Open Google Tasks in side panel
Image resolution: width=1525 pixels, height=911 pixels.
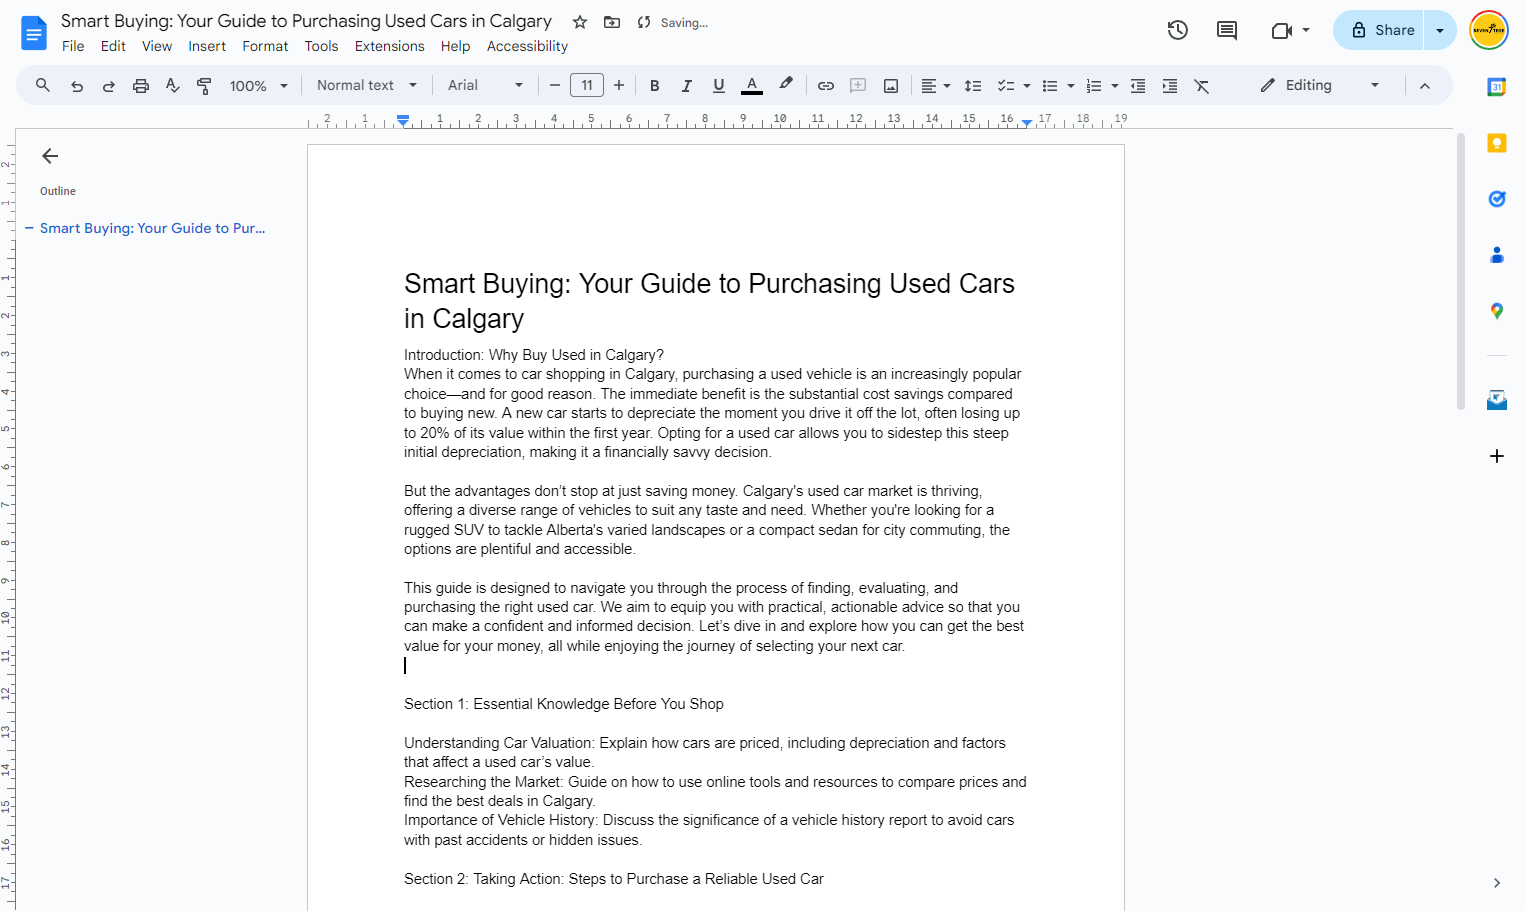1497,199
